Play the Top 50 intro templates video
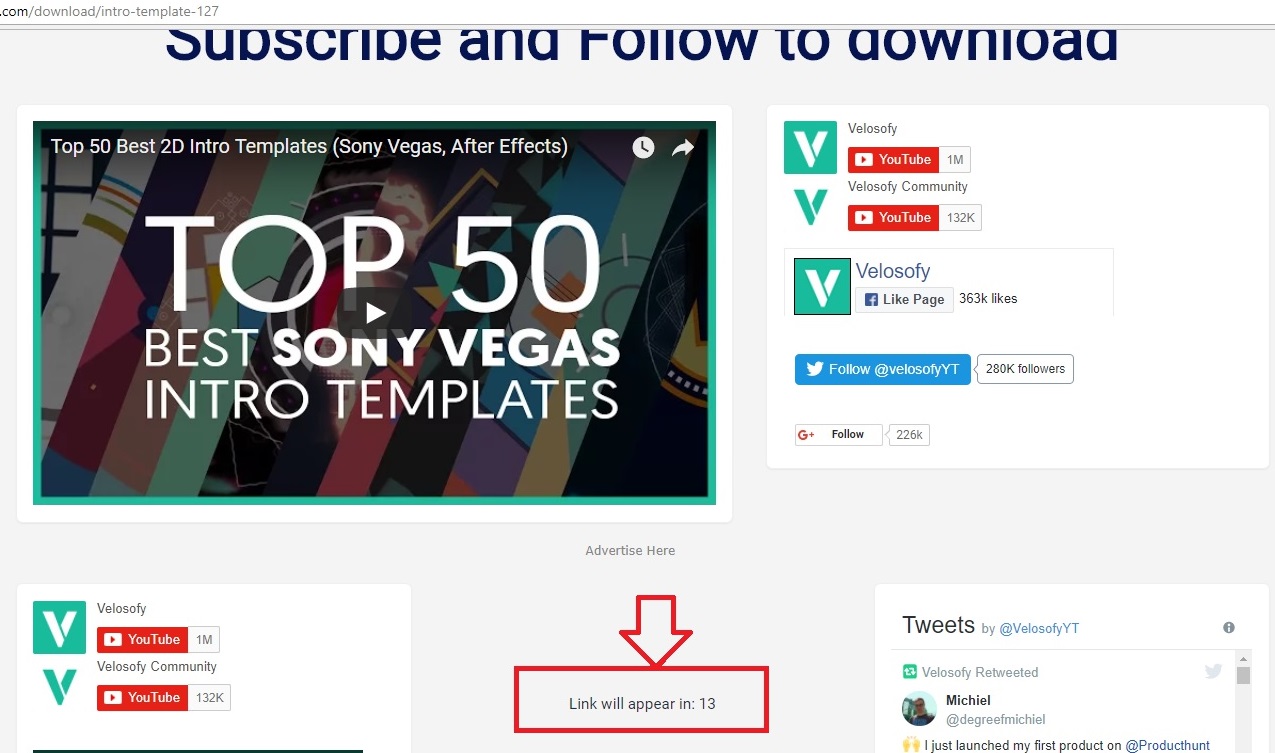This screenshot has height=753, width=1275. coord(374,312)
